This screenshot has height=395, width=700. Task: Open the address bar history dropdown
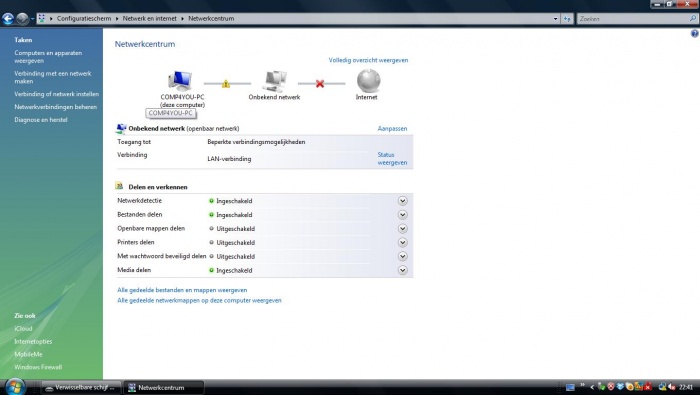coord(555,19)
